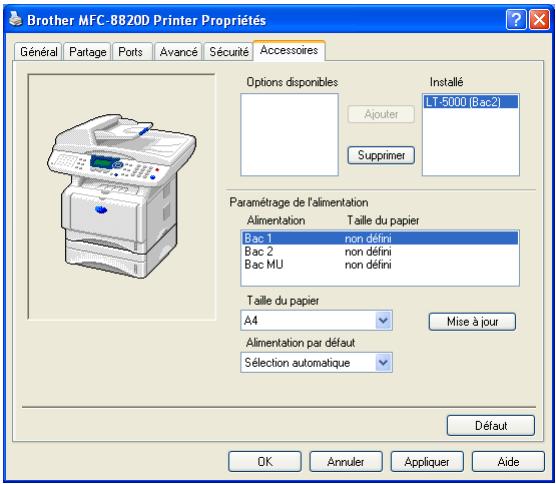556x484 pixels.
Task: Click the Supprimer button
Action: coord(381,155)
